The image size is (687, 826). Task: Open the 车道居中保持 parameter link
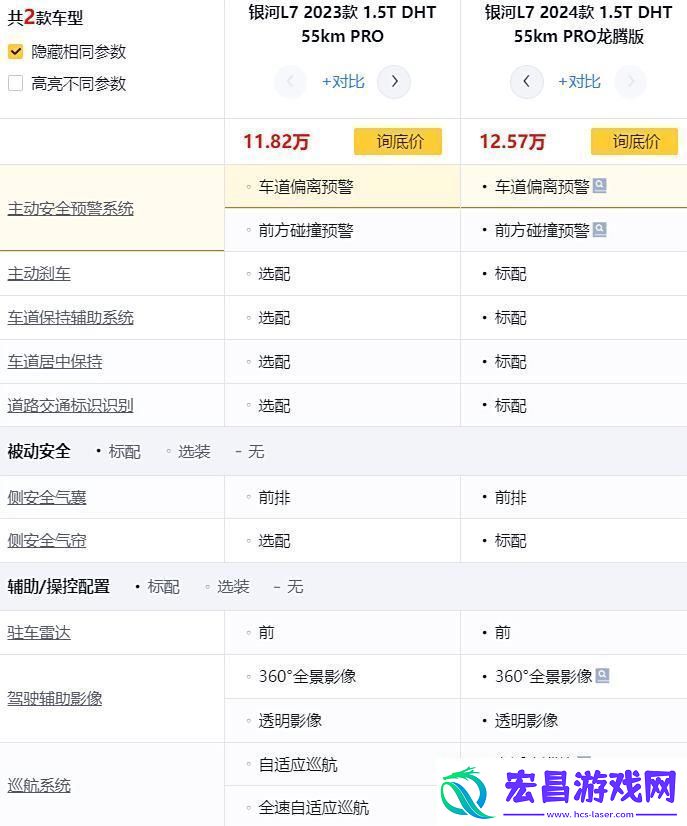coord(55,362)
